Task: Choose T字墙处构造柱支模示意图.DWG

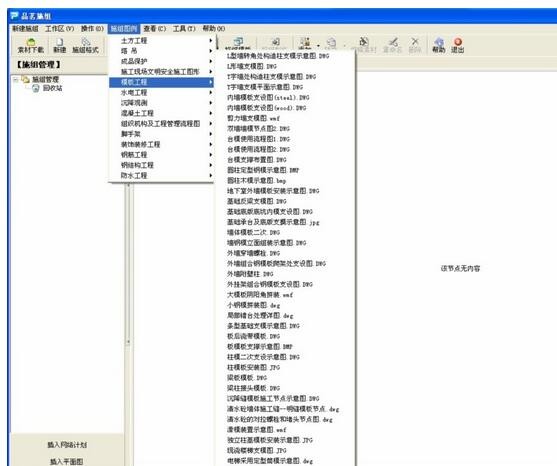Action: tap(271, 76)
